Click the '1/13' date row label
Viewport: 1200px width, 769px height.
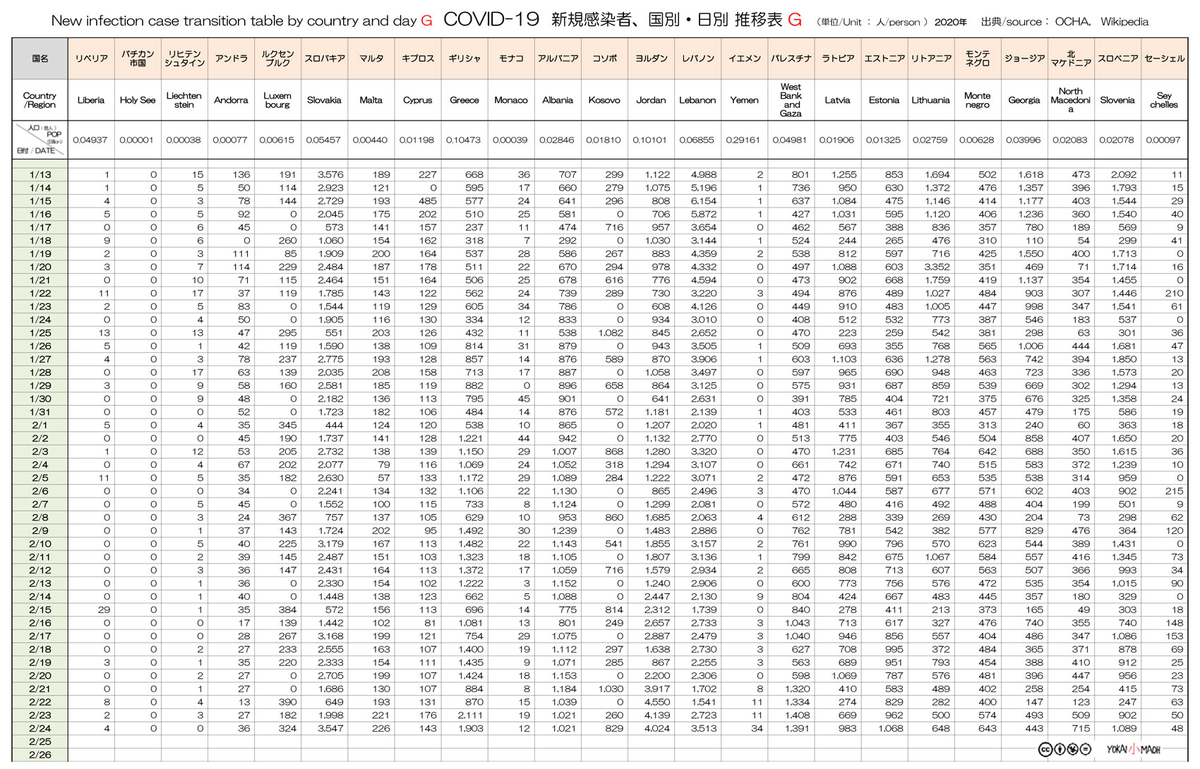coord(39,174)
